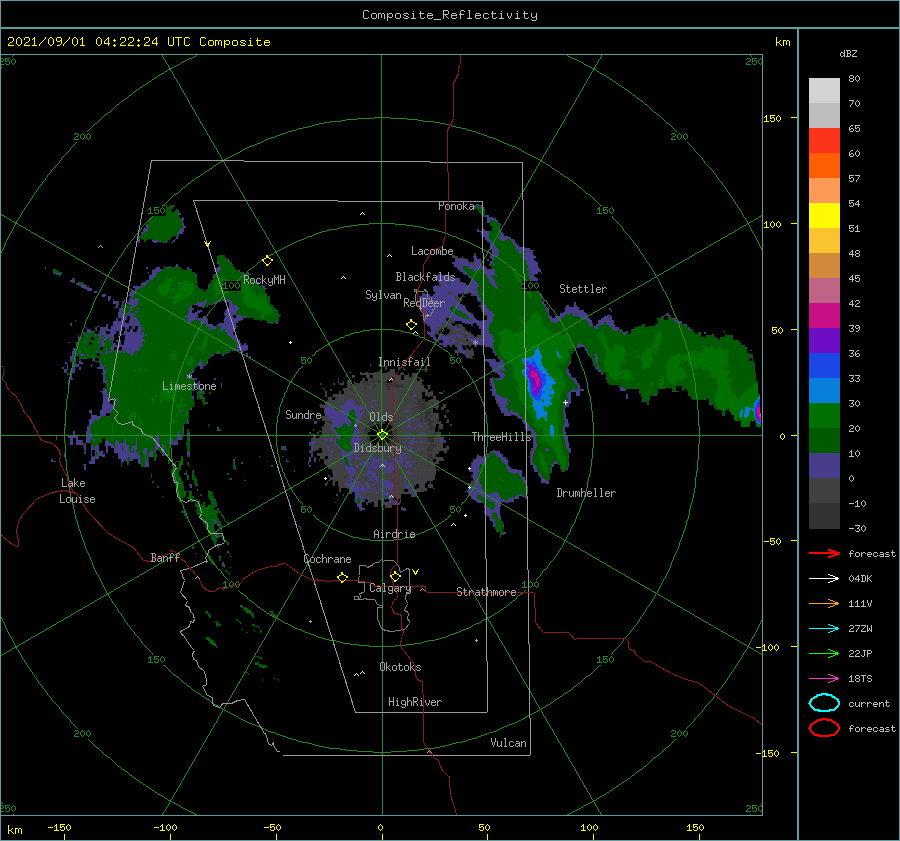
Task: Click the Sylvan label on map
Action: click(383, 295)
